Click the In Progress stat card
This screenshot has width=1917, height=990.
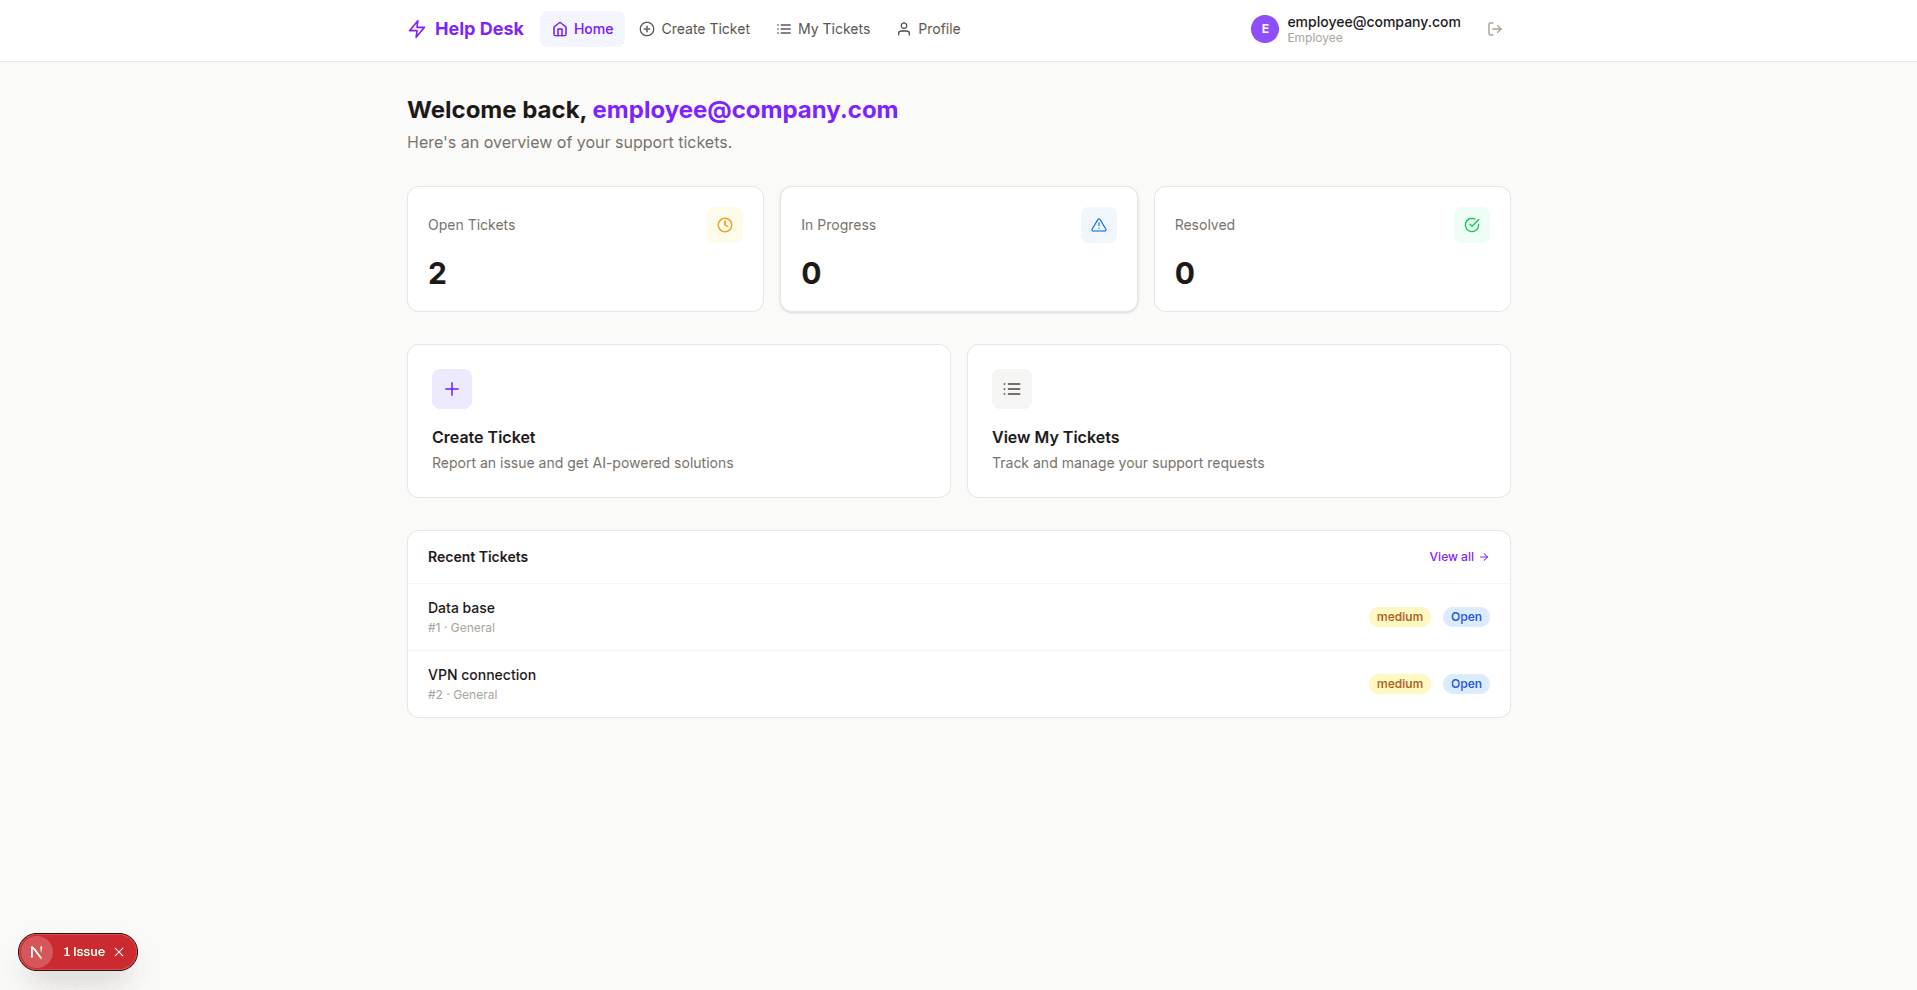959,249
